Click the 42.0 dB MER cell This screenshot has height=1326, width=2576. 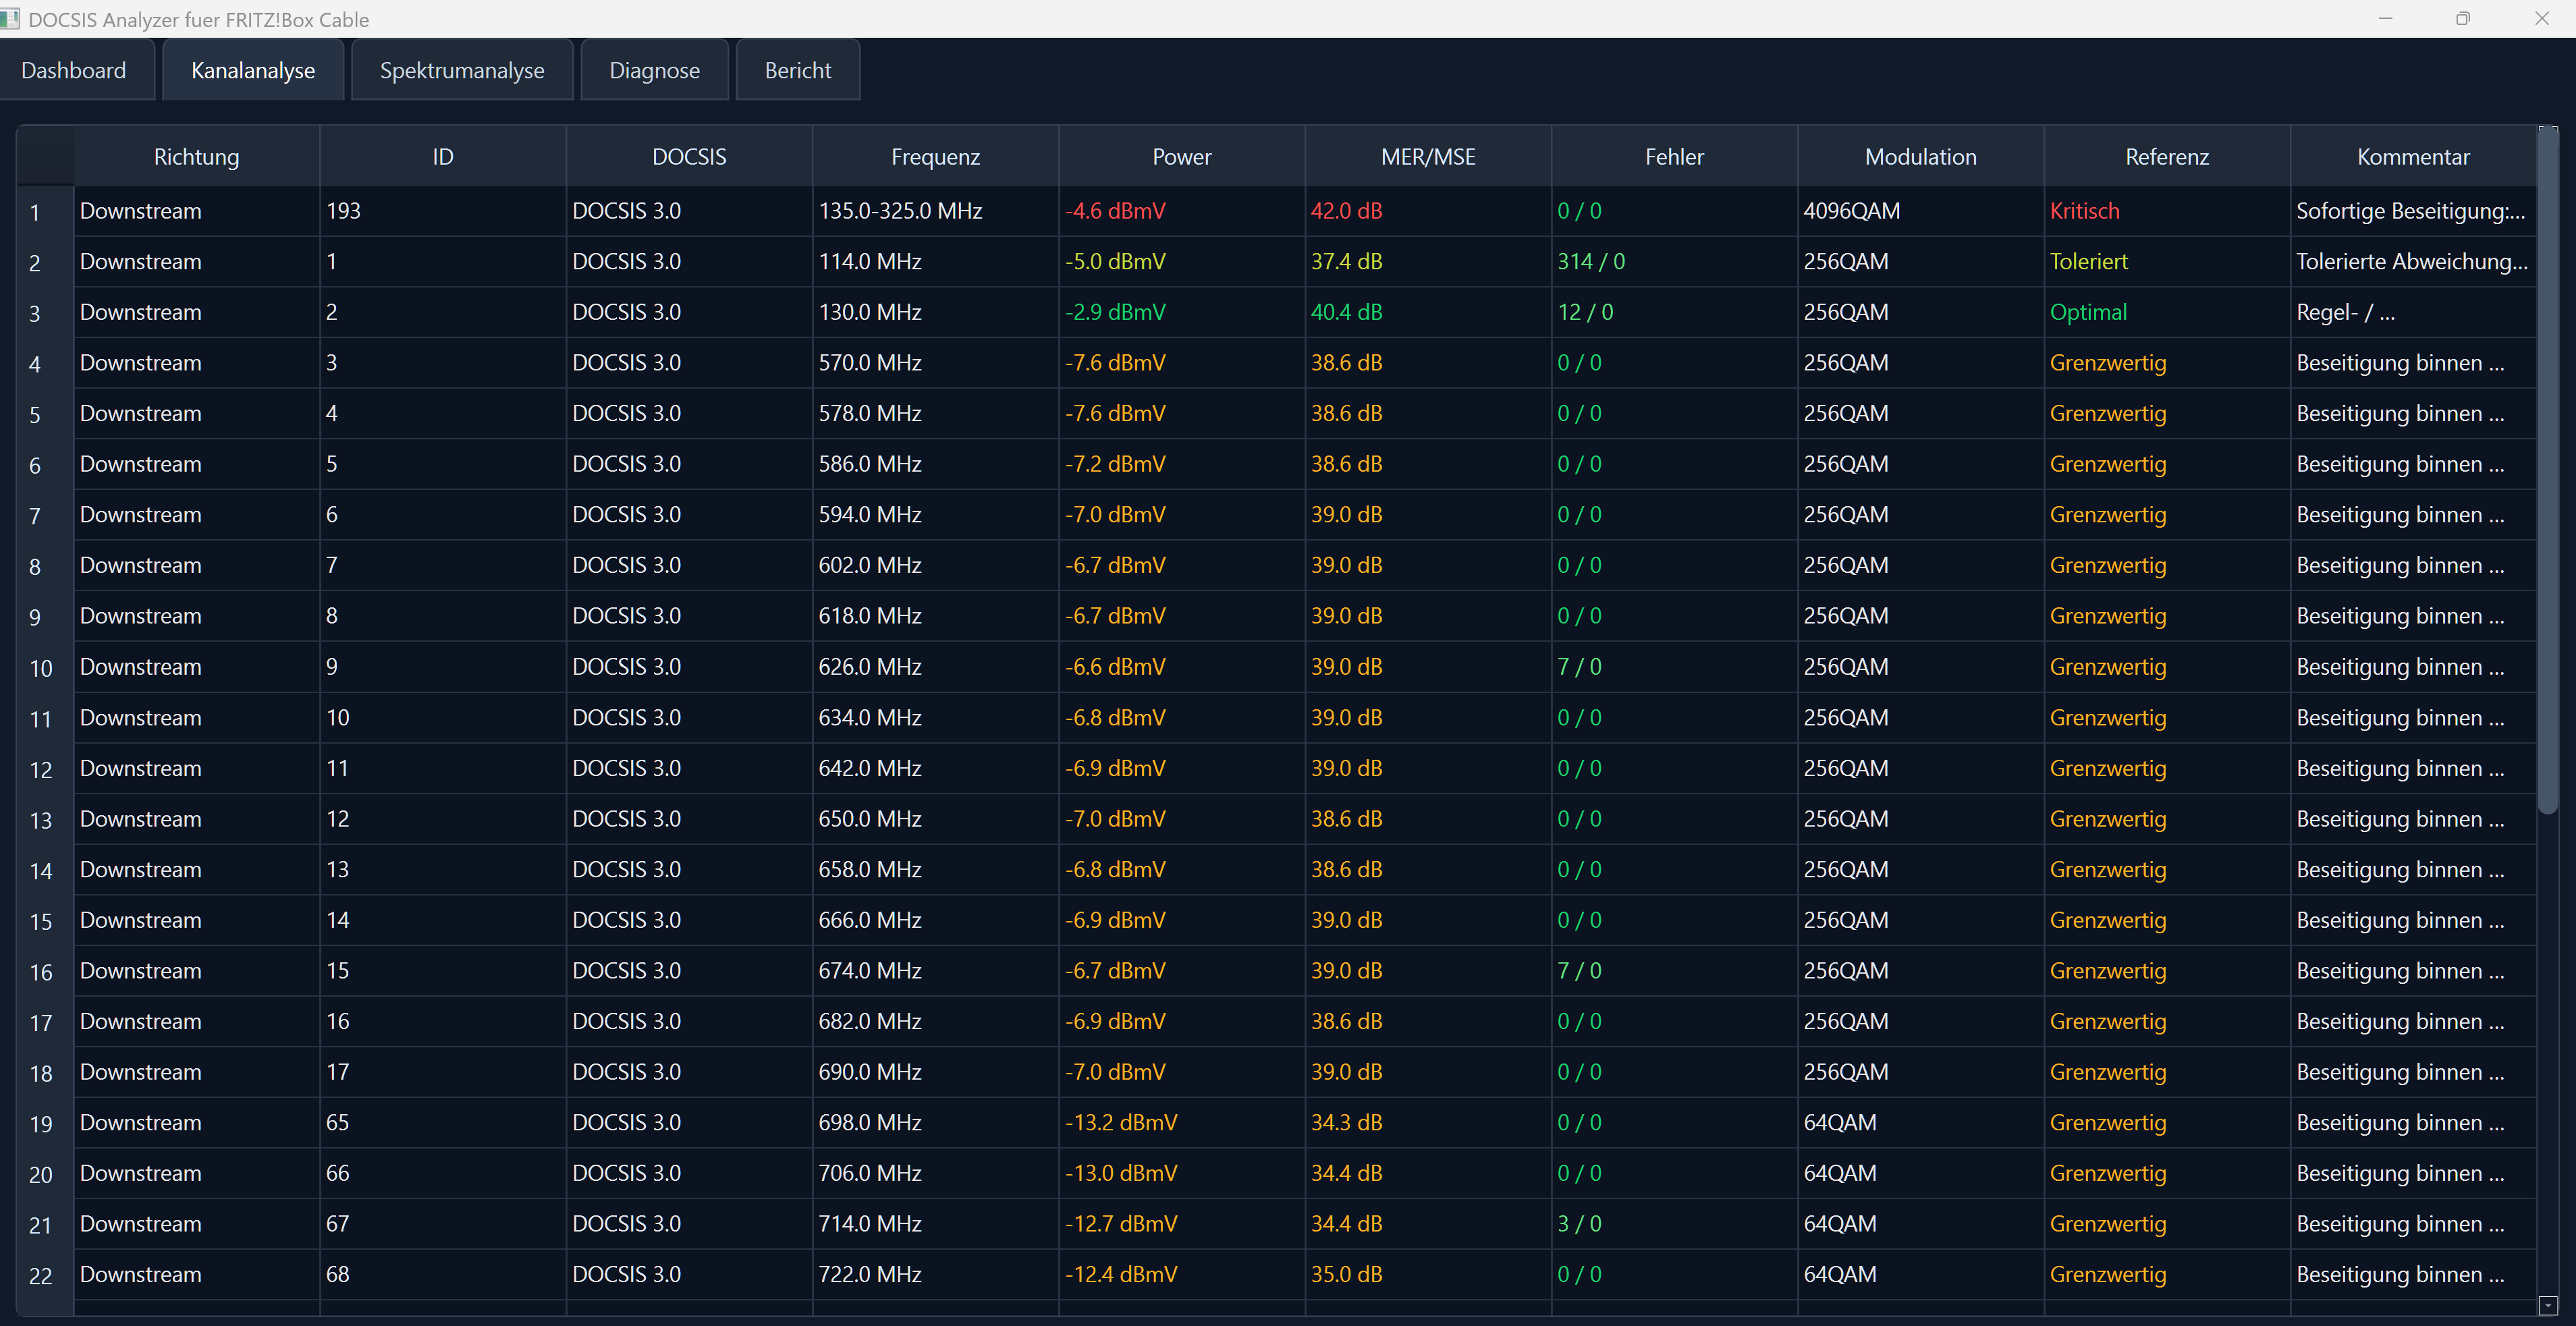[x=1428, y=211]
